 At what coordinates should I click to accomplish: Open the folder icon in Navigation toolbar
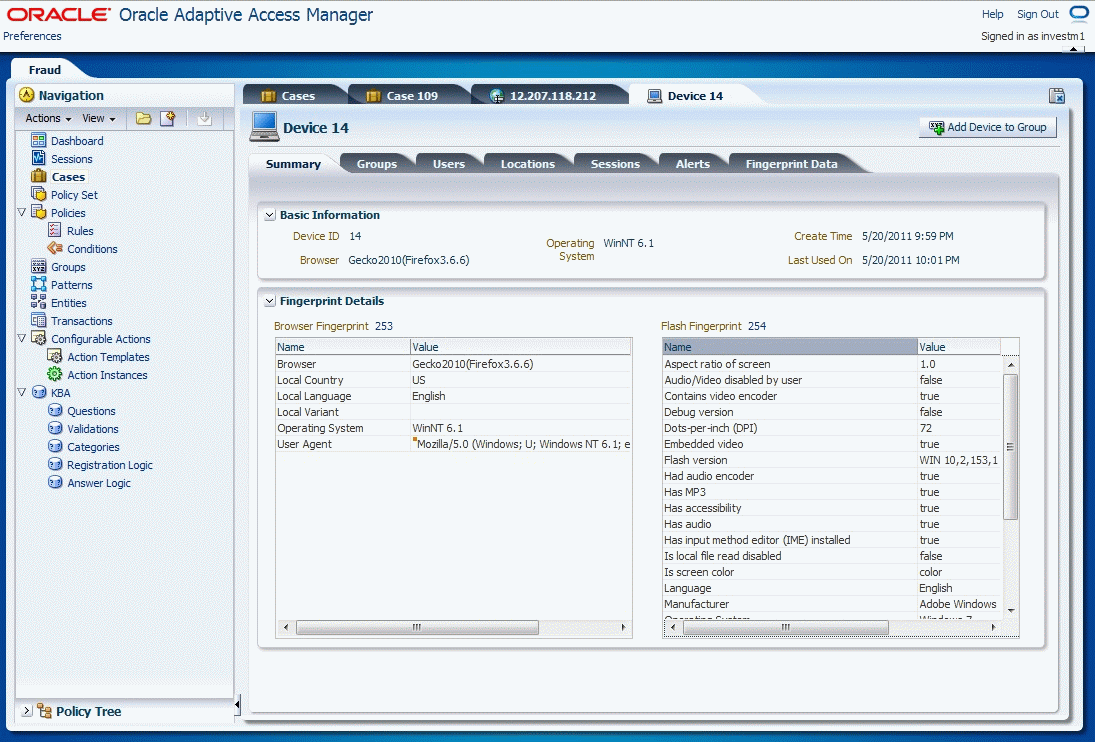point(144,118)
